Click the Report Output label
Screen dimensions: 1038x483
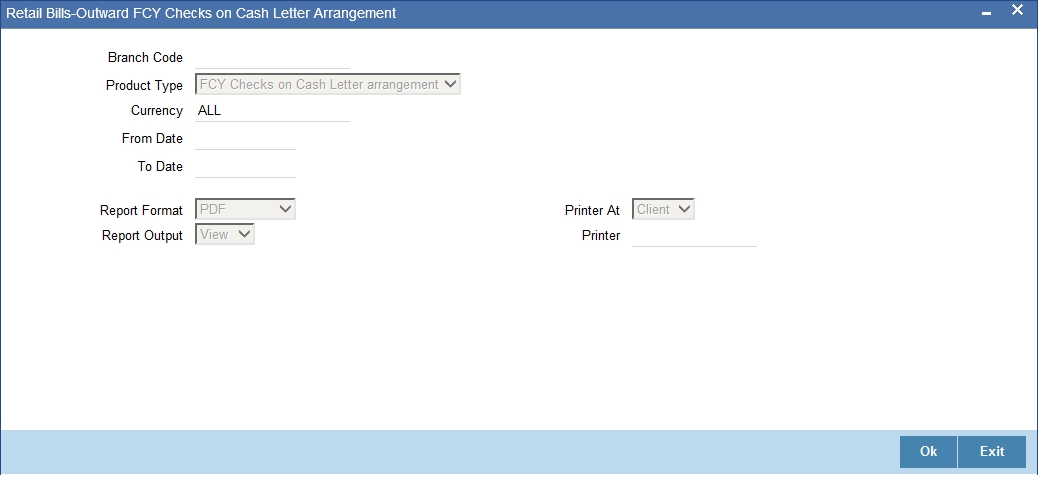tap(142, 236)
